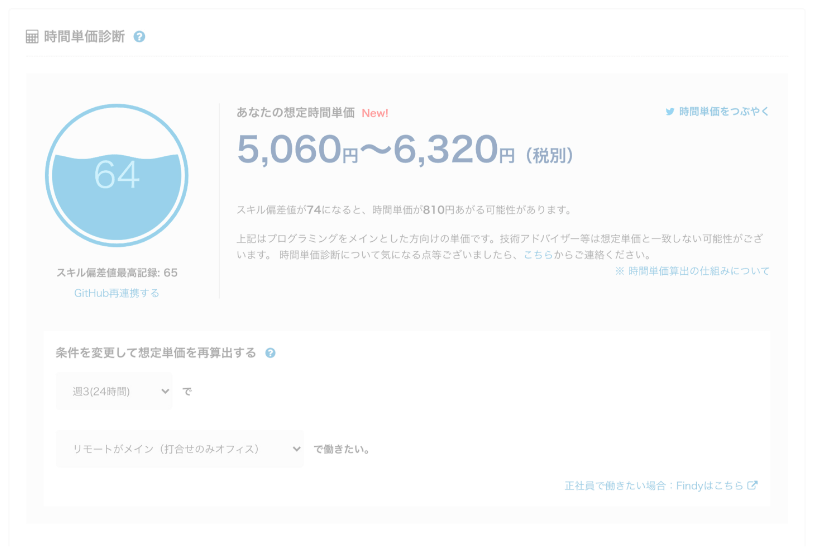Click the help icon beside 条件を変更して想定単価を再算出する
The image size is (814, 547).
[x=271, y=353]
